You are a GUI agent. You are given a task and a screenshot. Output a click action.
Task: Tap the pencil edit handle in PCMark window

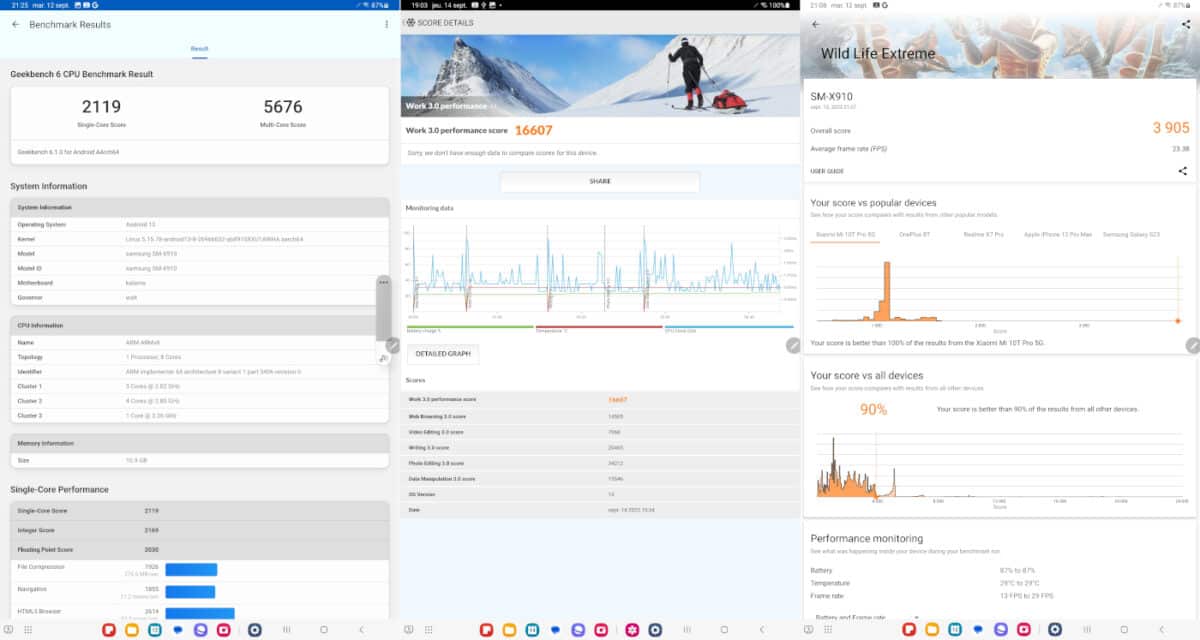(793, 345)
